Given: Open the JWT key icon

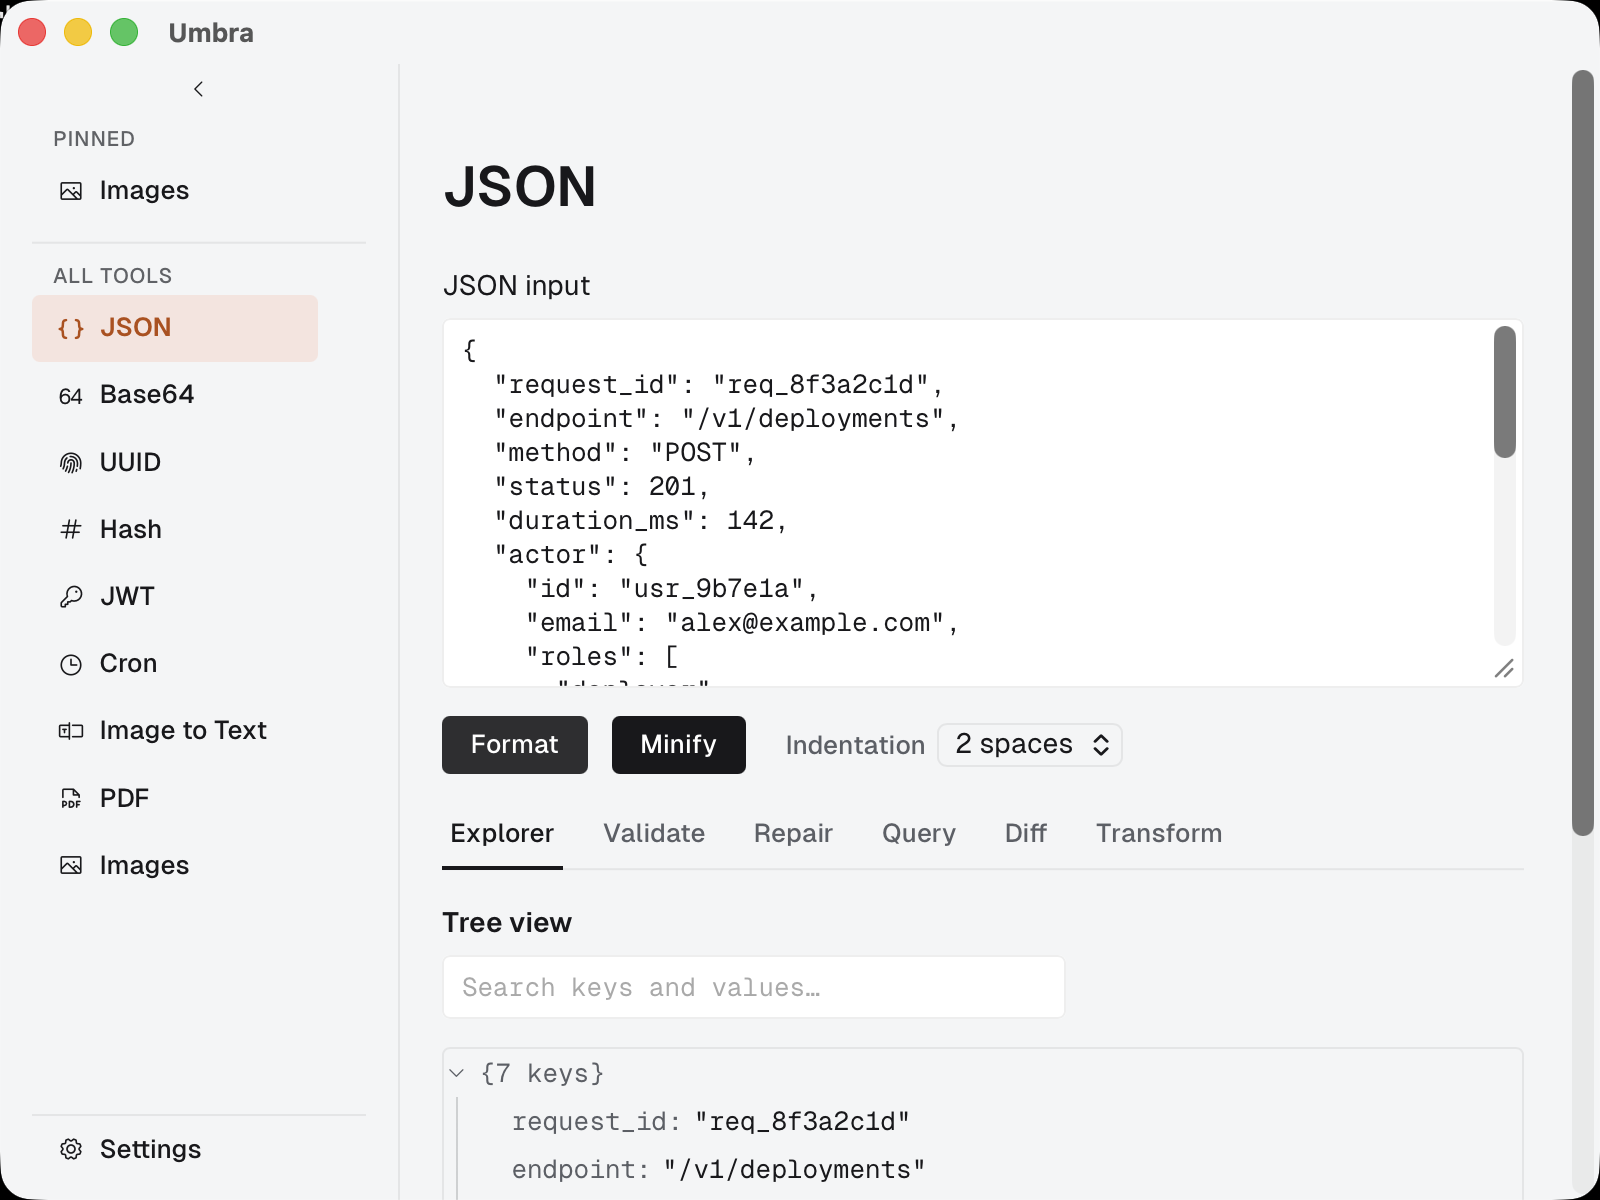Looking at the screenshot, I should [x=71, y=597].
